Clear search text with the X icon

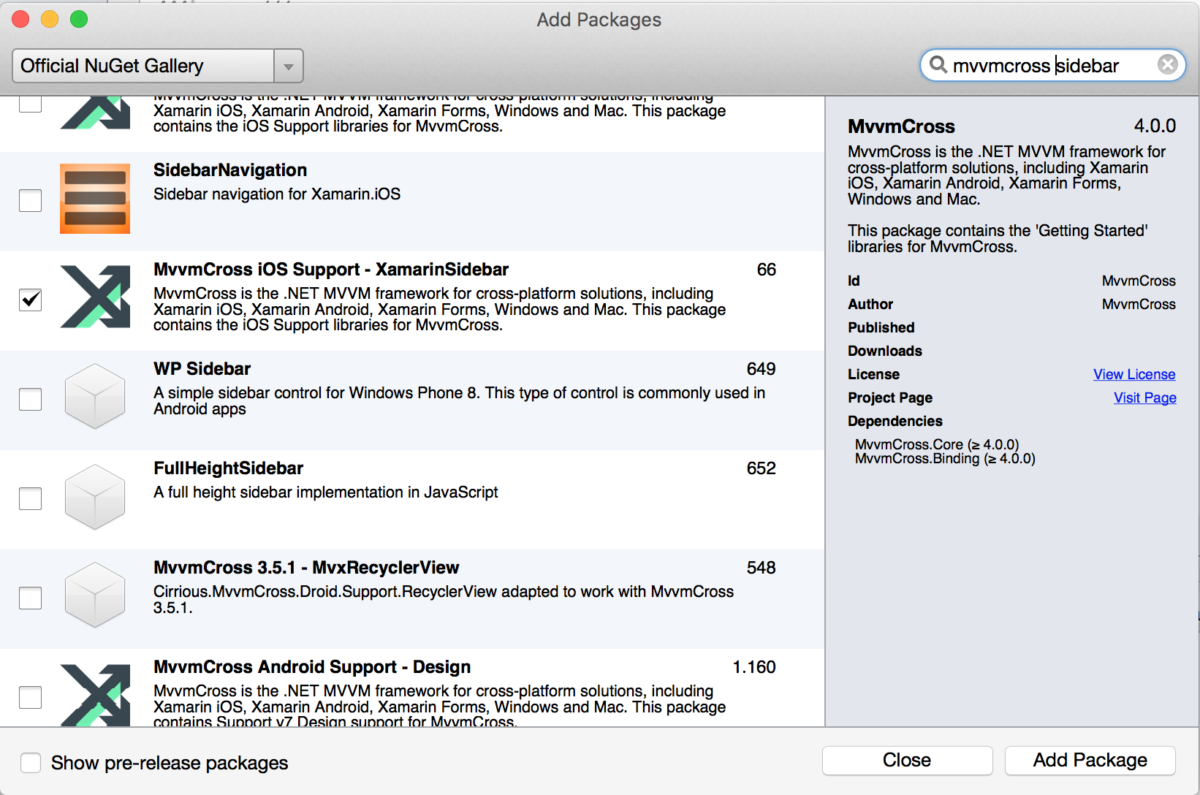point(1167,66)
